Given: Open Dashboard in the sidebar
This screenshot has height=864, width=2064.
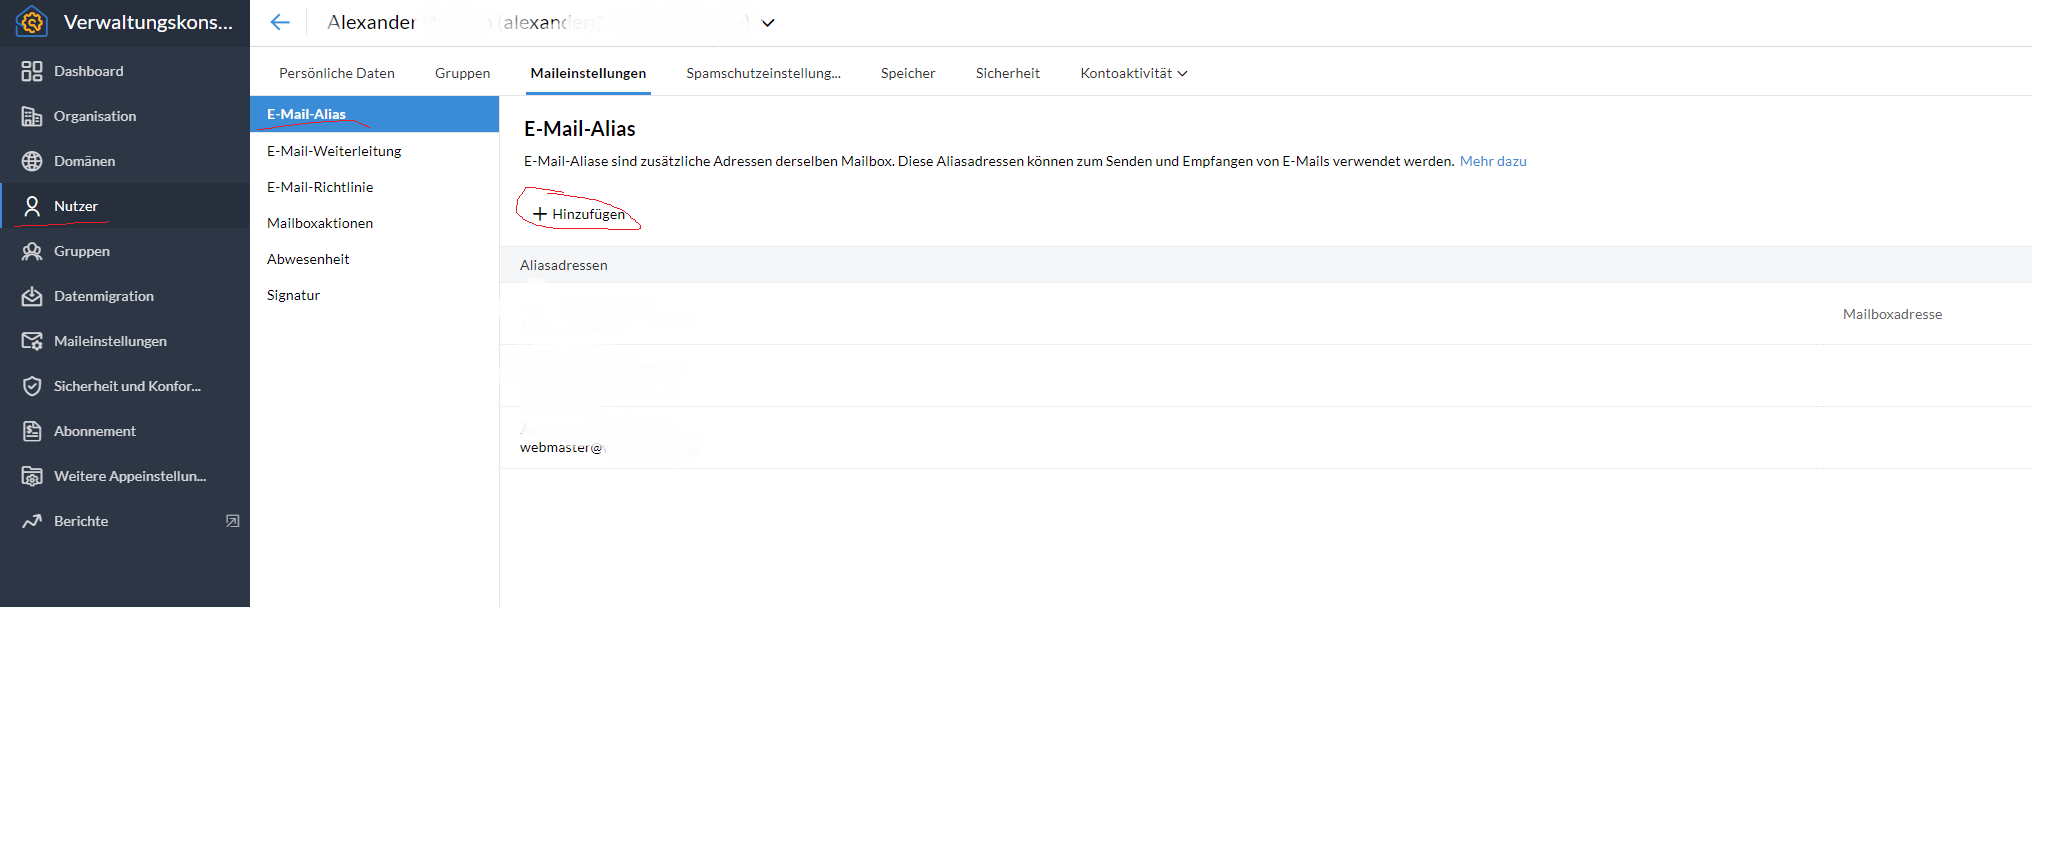Looking at the screenshot, I should click(x=125, y=71).
